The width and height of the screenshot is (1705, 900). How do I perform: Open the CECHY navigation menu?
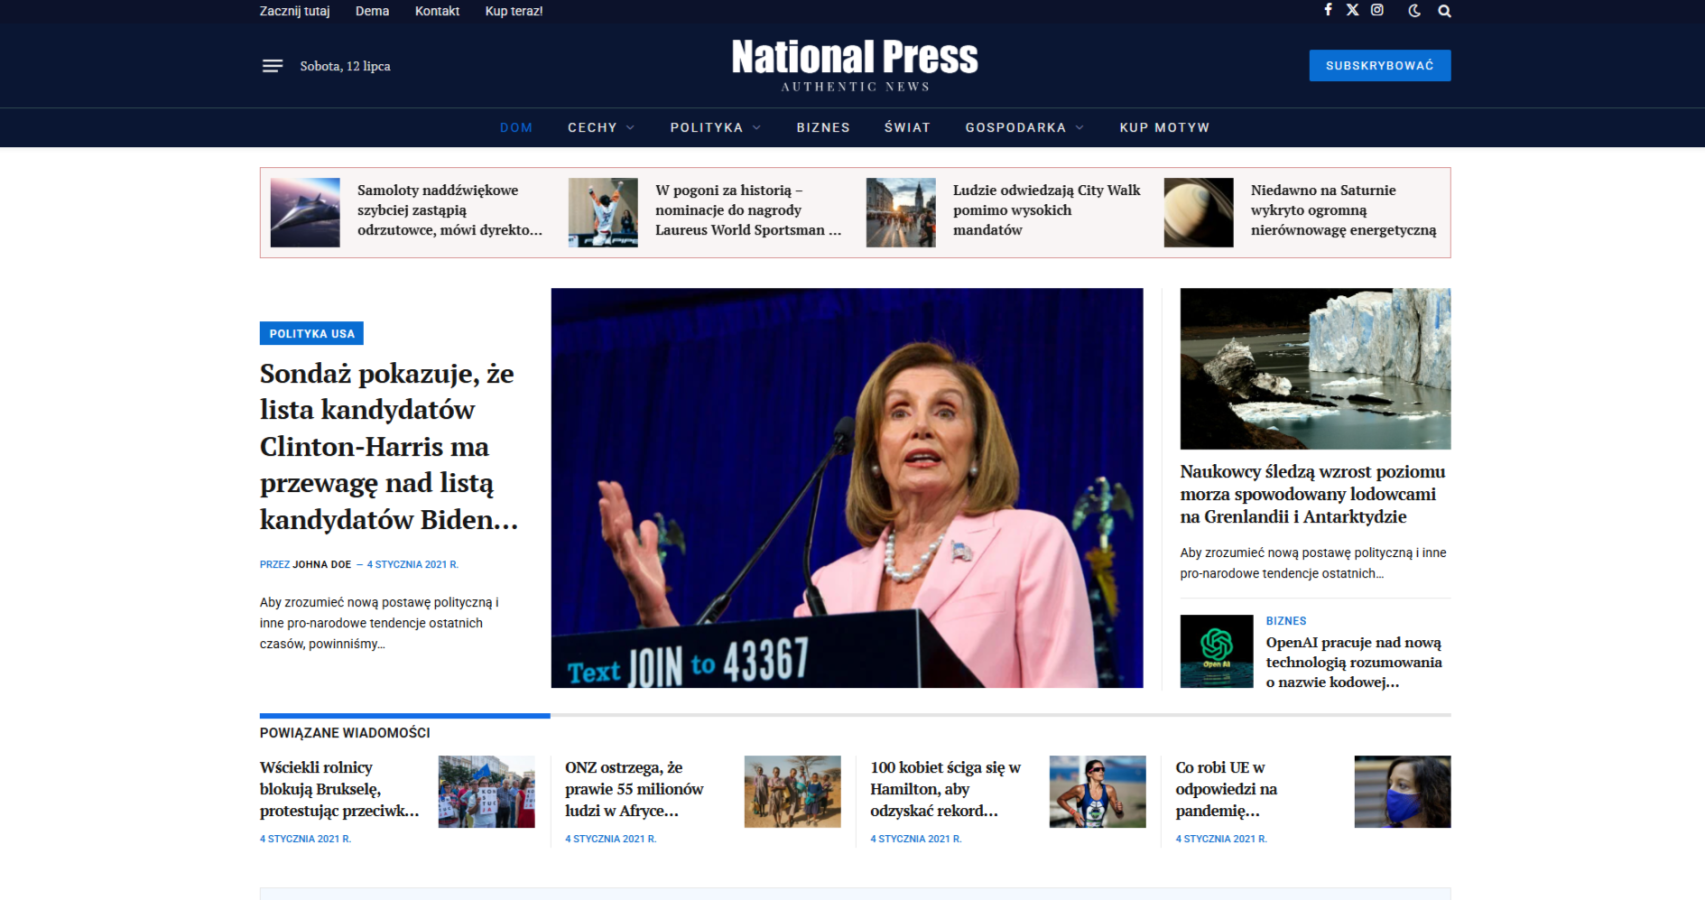(x=593, y=128)
